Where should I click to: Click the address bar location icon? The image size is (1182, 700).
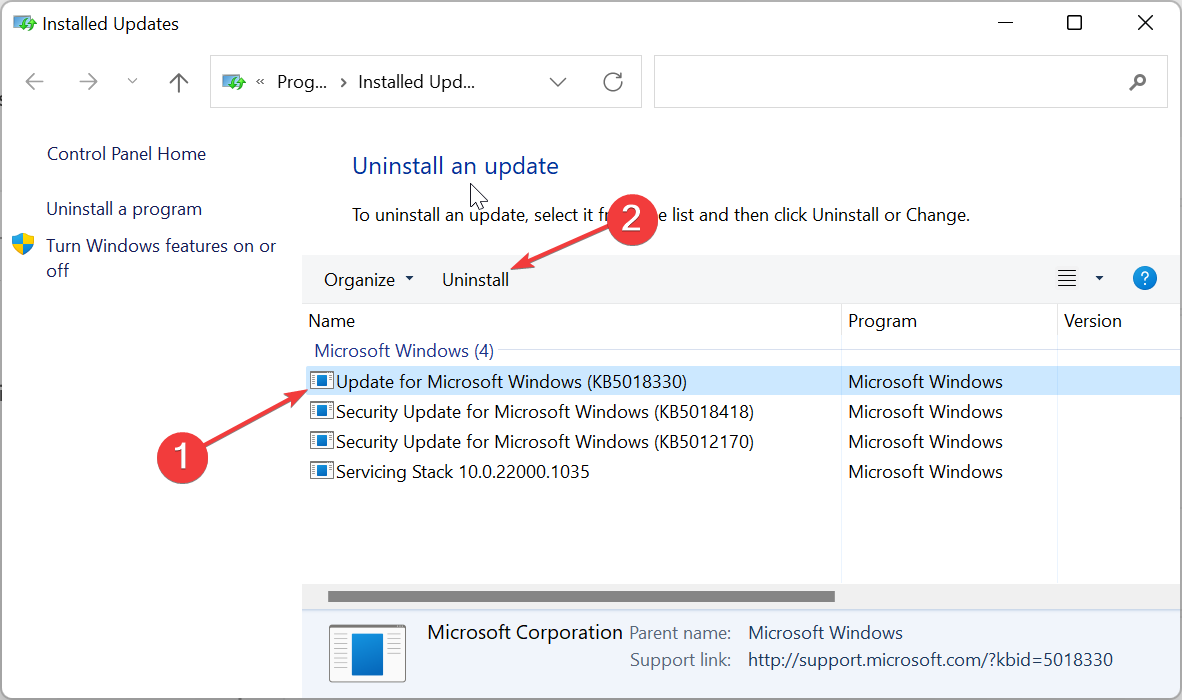point(234,81)
